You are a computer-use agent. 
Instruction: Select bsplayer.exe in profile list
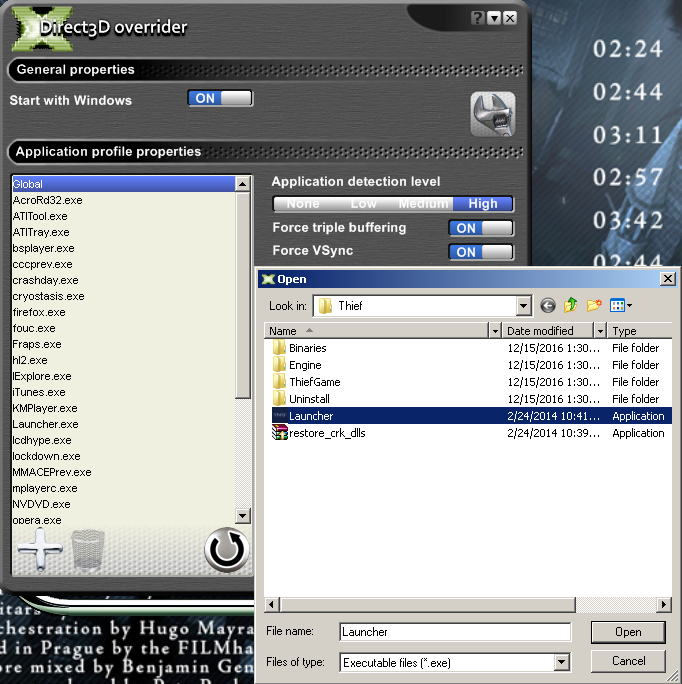[123, 248]
